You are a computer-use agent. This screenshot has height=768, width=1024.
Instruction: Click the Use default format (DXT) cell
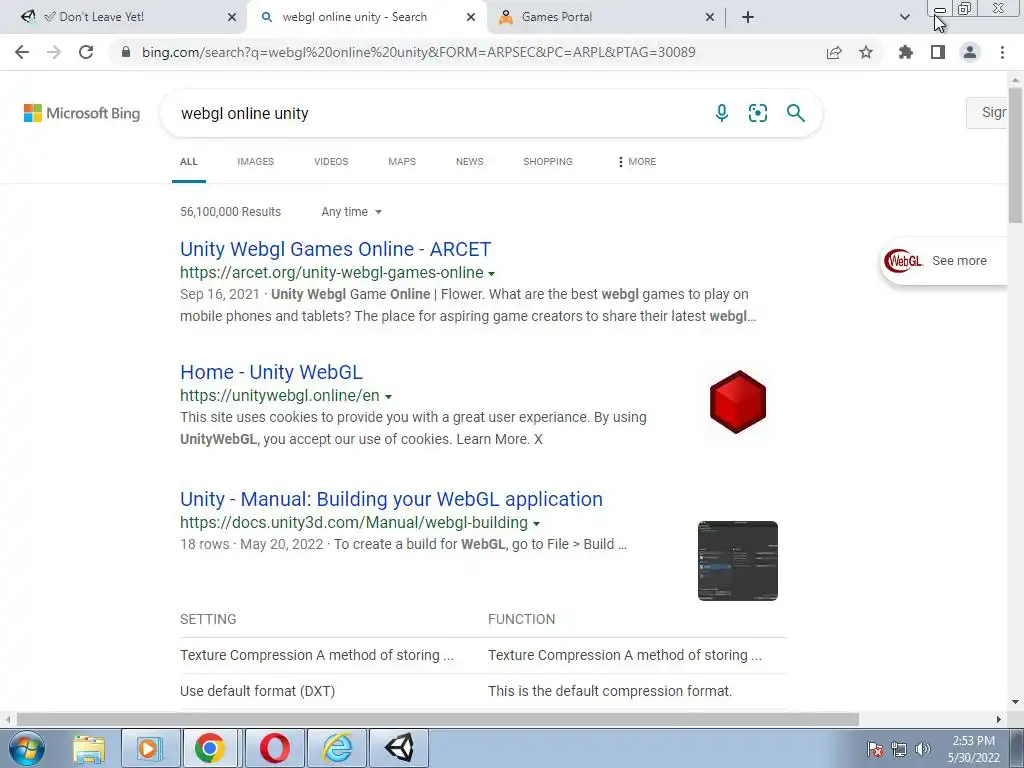point(257,691)
